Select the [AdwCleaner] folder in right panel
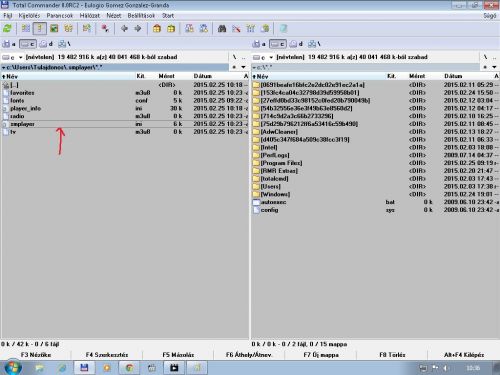 coord(375,132)
